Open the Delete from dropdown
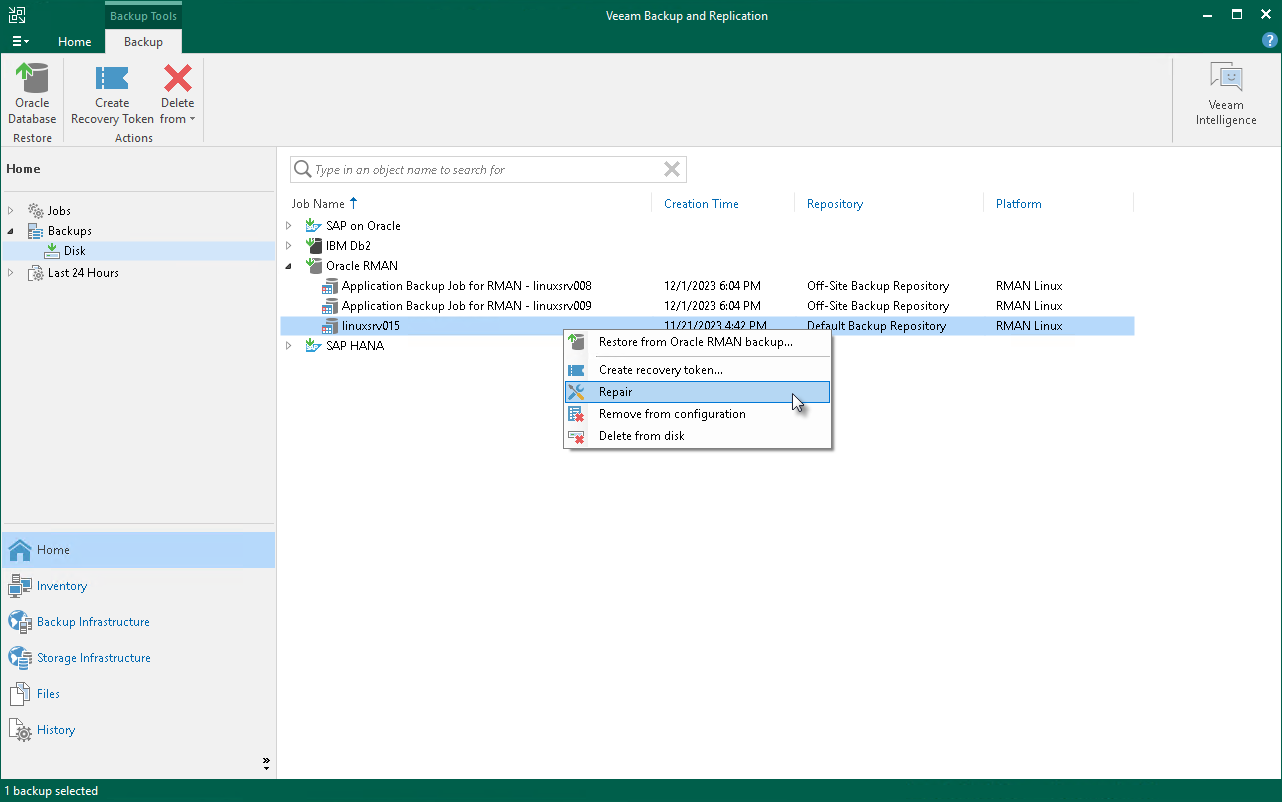 click(177, 110)
